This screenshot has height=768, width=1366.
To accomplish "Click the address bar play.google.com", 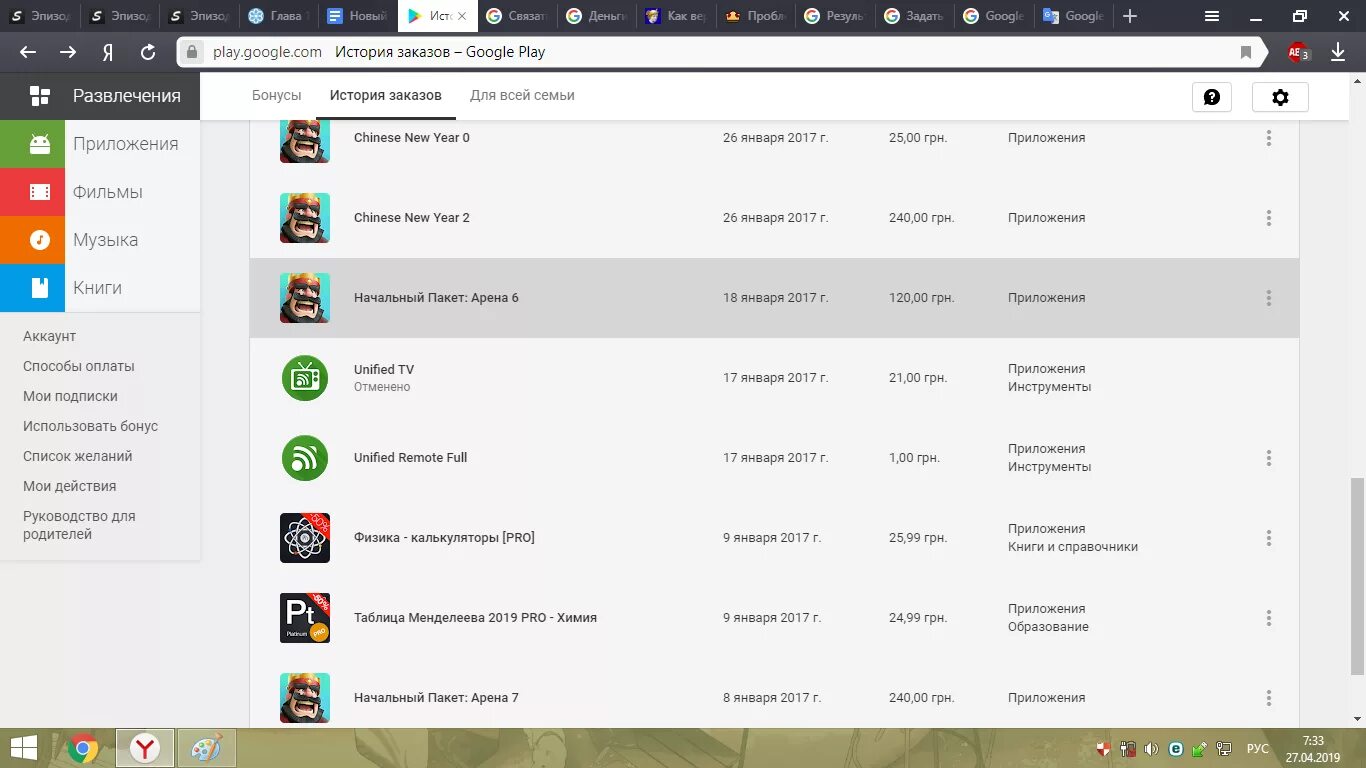I will click(x=267, y=52).
